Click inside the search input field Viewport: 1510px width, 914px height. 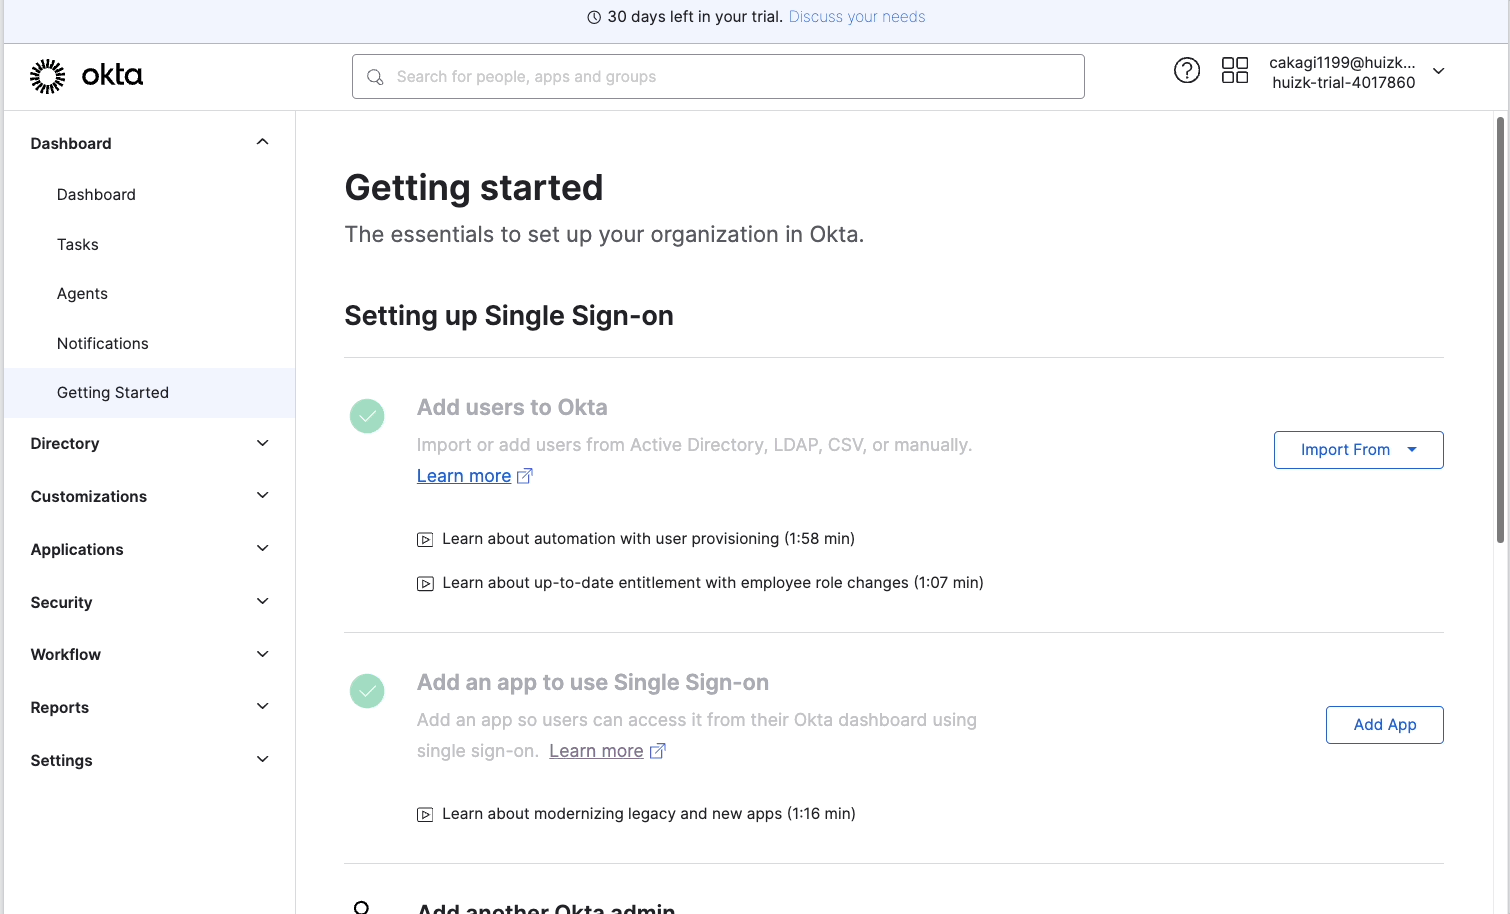coord(718,76)
